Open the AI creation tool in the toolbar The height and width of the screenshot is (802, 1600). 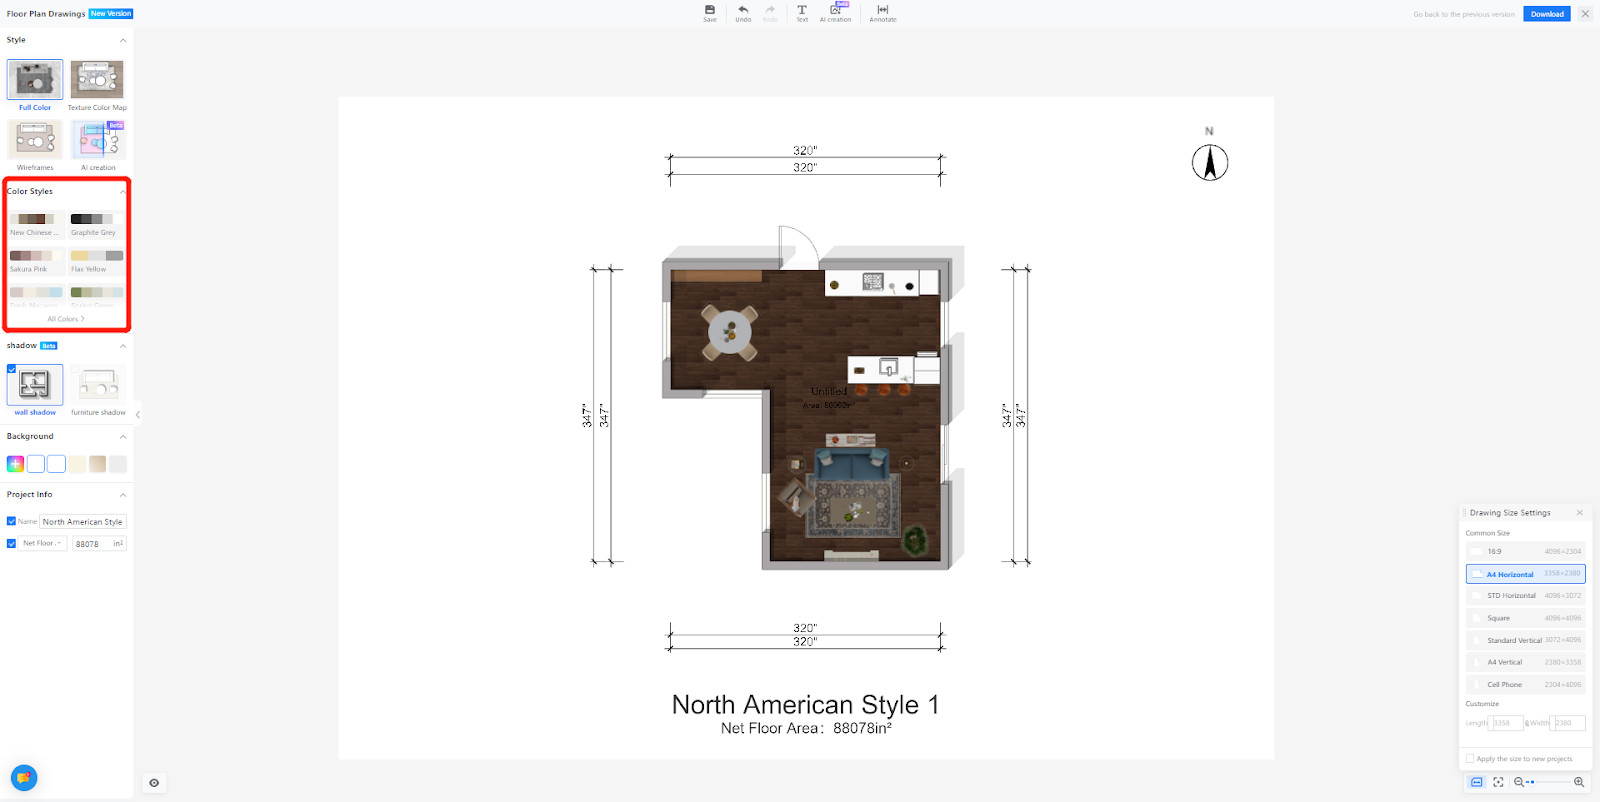[835, 12]
